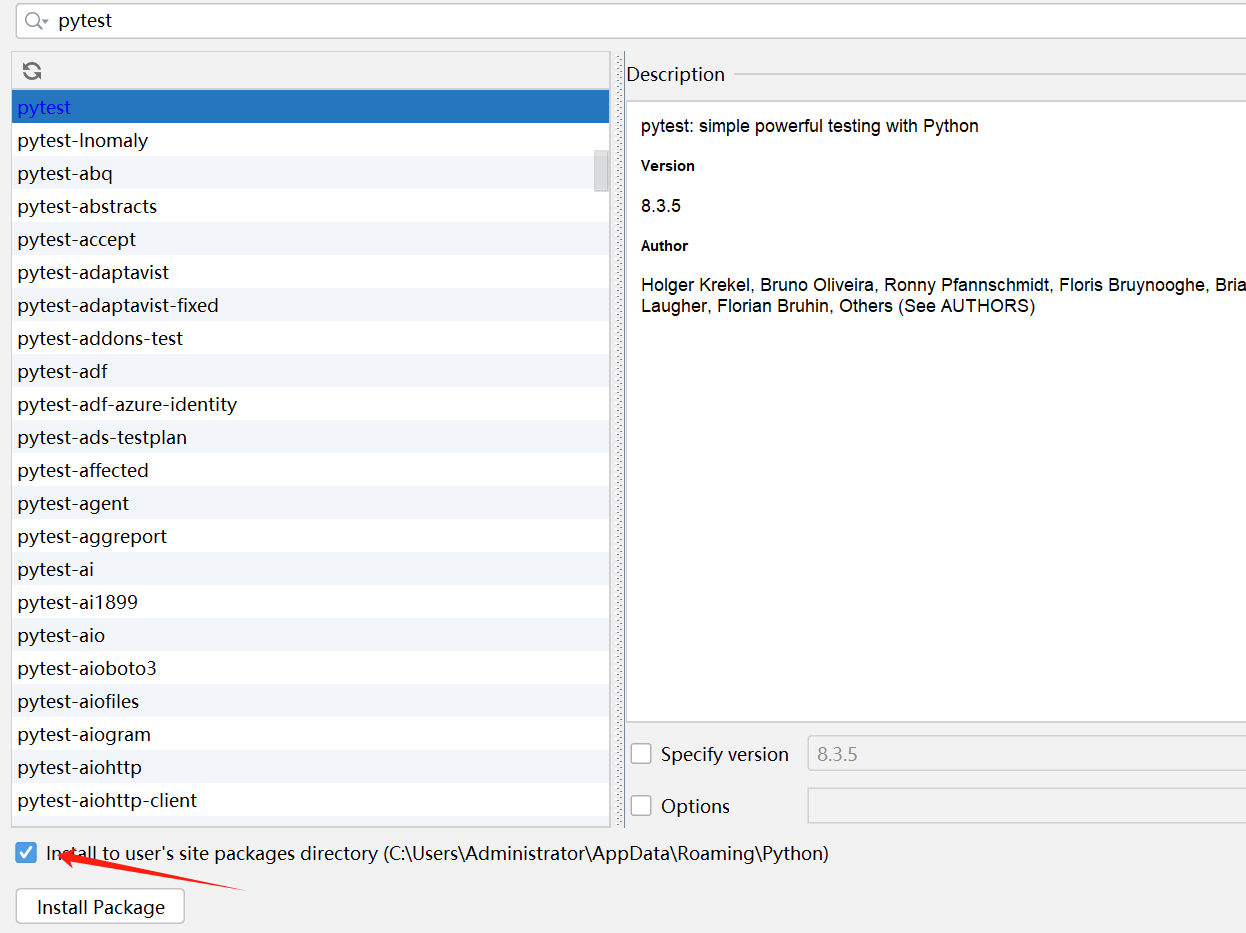Image resolution: width=1246 pixels, height=933 pixels.
Task: Click the version number 8.3.5 in description
Action: tap(661, 206)
